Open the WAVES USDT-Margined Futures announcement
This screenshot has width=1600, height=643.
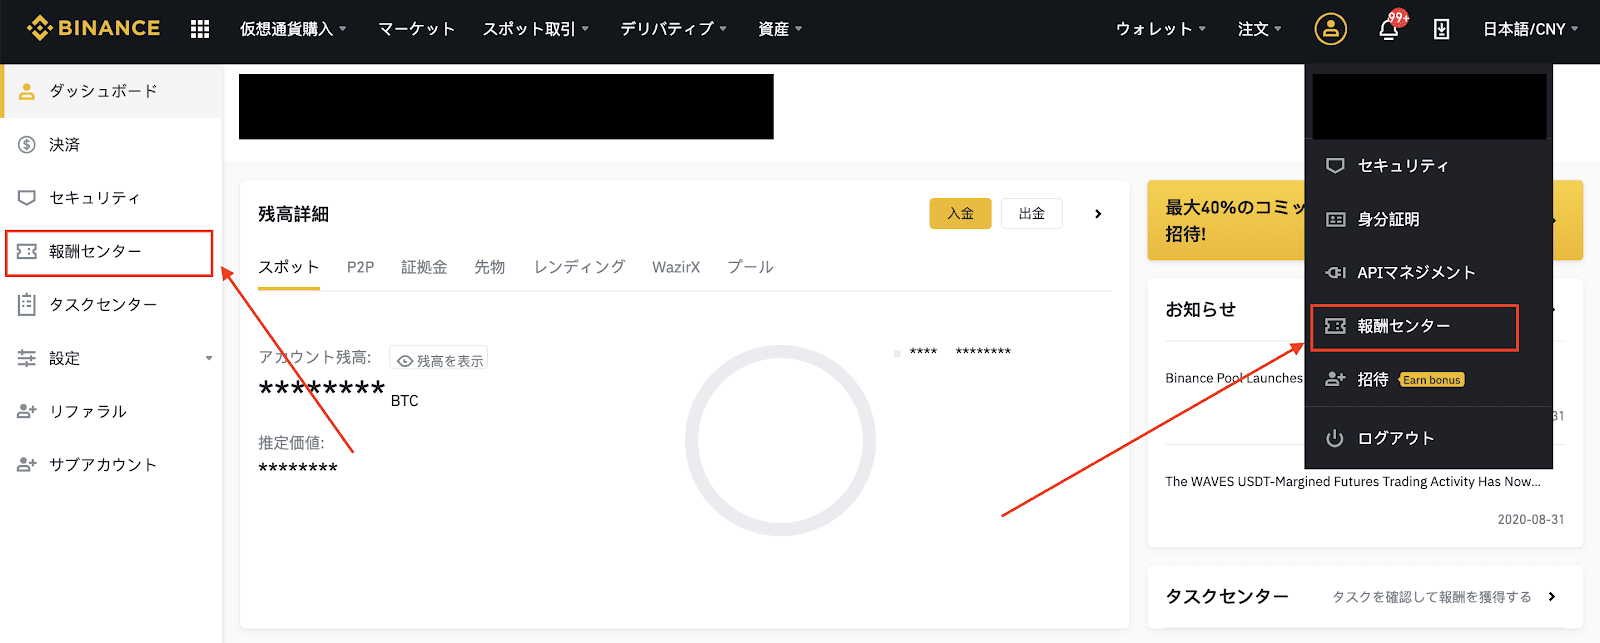pos(1353,482)
